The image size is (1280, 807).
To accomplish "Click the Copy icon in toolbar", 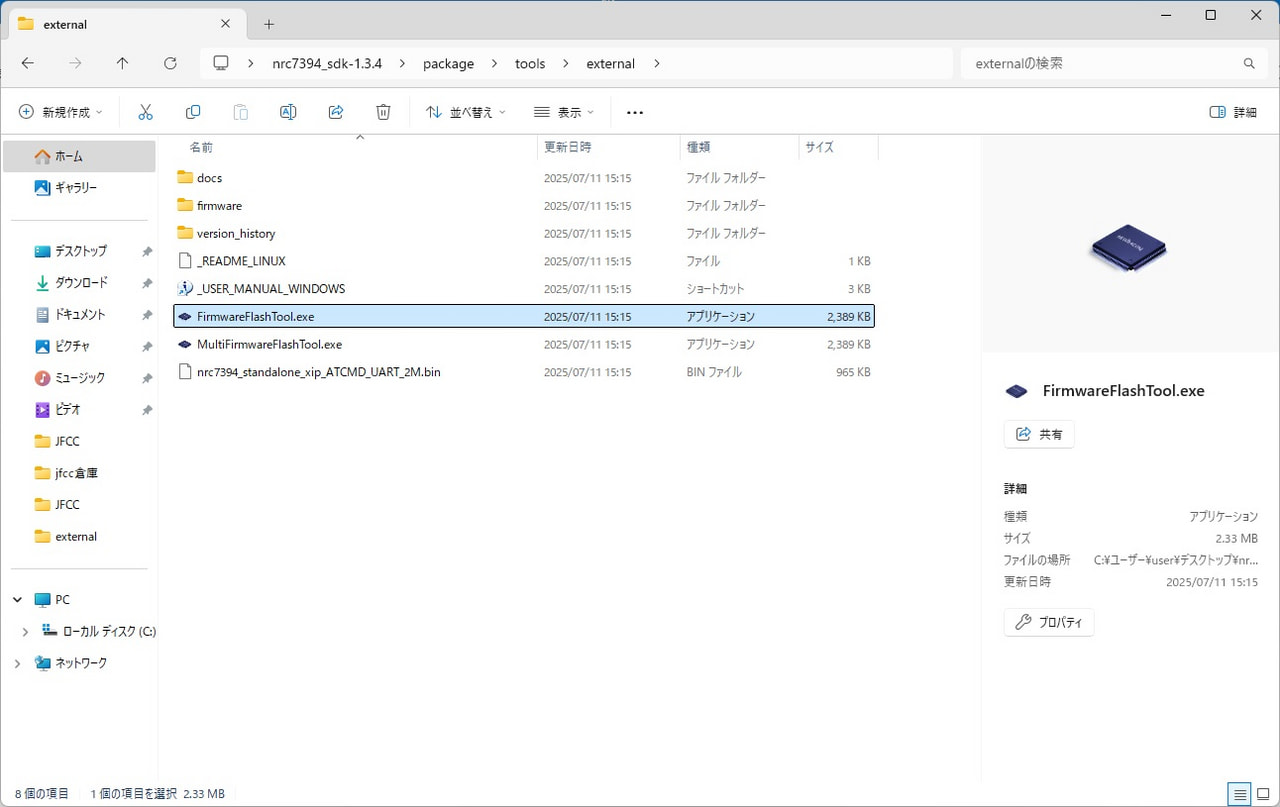I will click(x=193, y=112).
